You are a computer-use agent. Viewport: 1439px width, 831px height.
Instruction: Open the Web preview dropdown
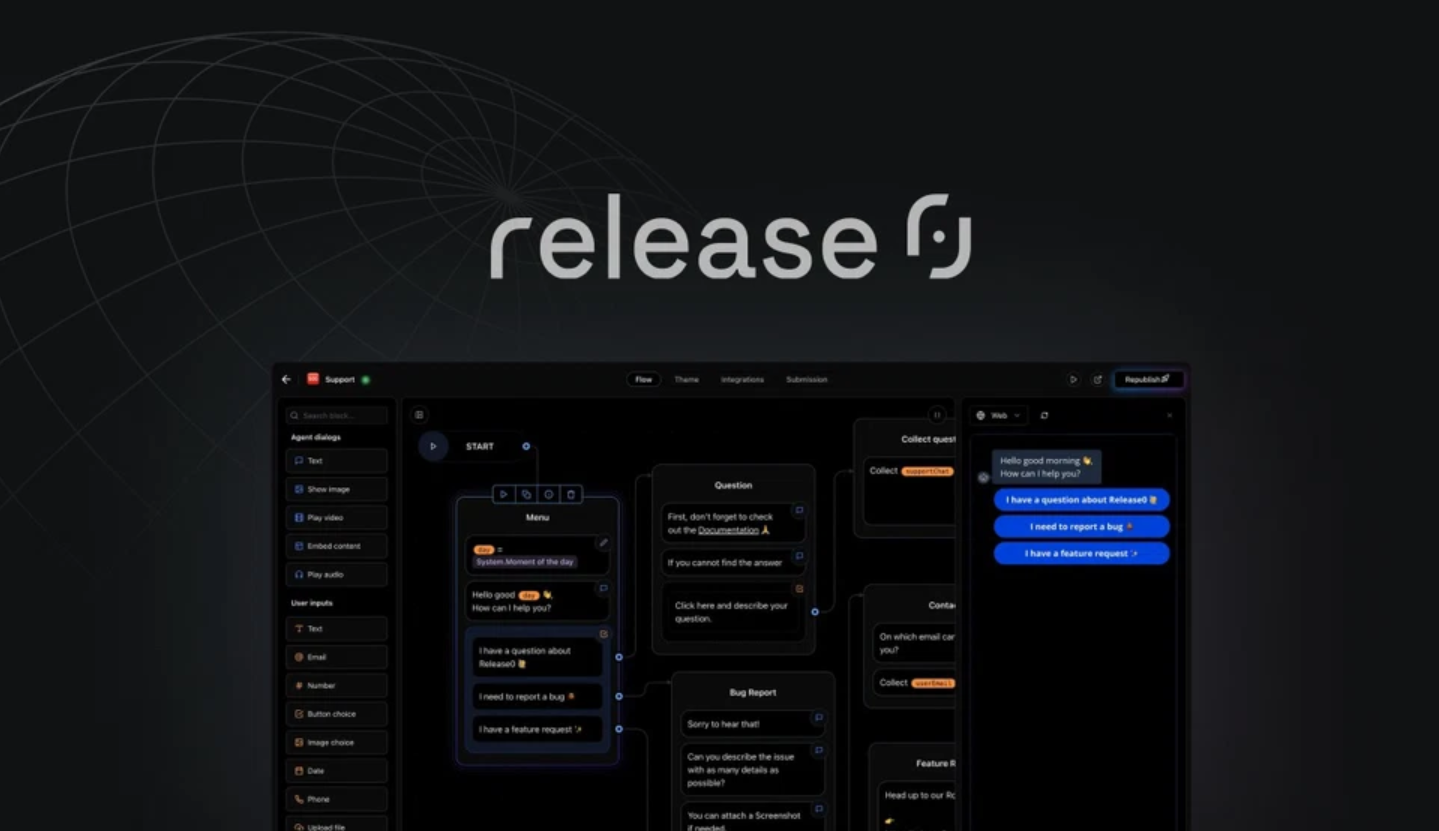tap(998, 415)
